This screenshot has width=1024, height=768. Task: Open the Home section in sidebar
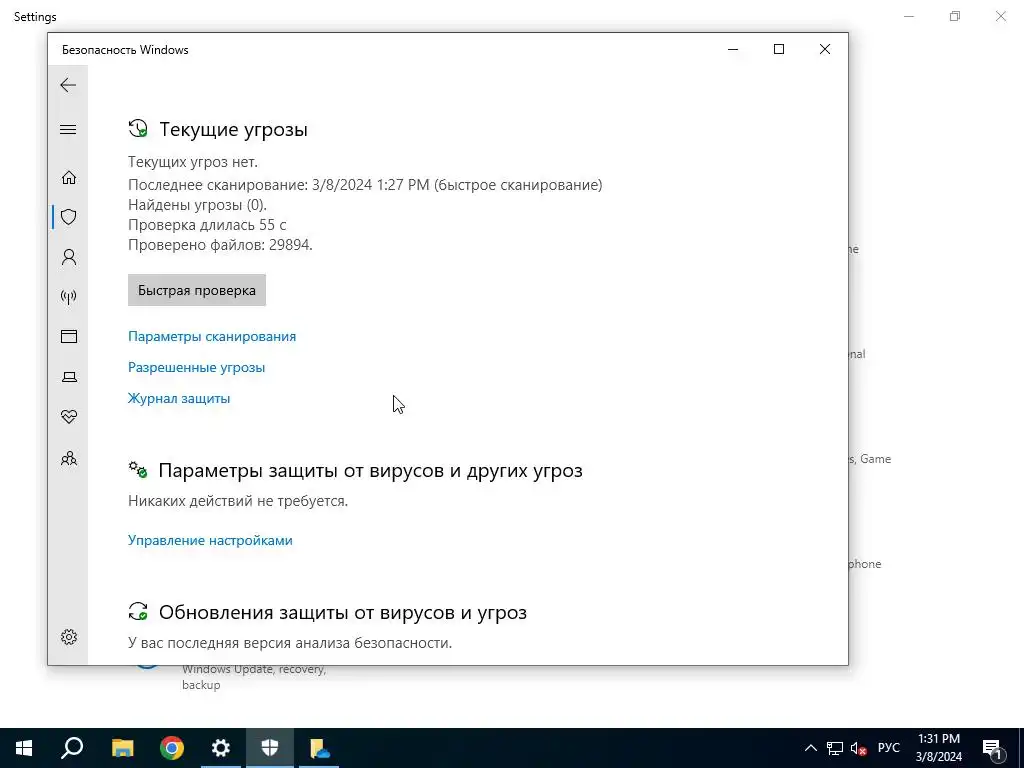tap(69, 178)
